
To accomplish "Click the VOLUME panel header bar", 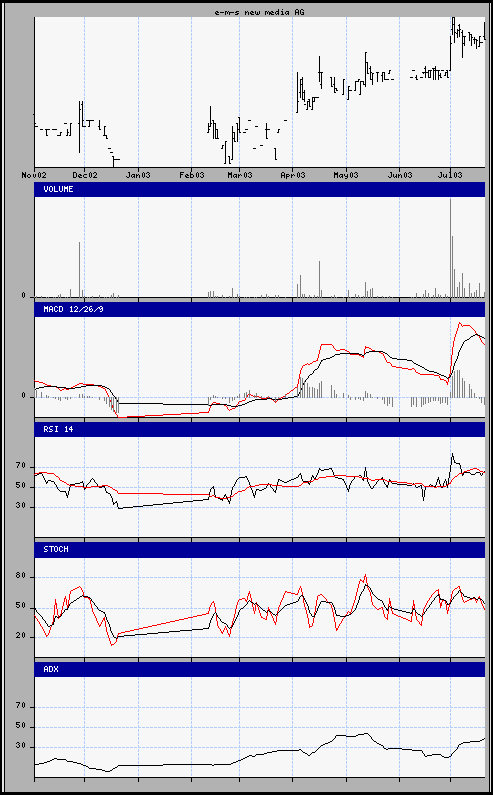I will tap(260, 189).
